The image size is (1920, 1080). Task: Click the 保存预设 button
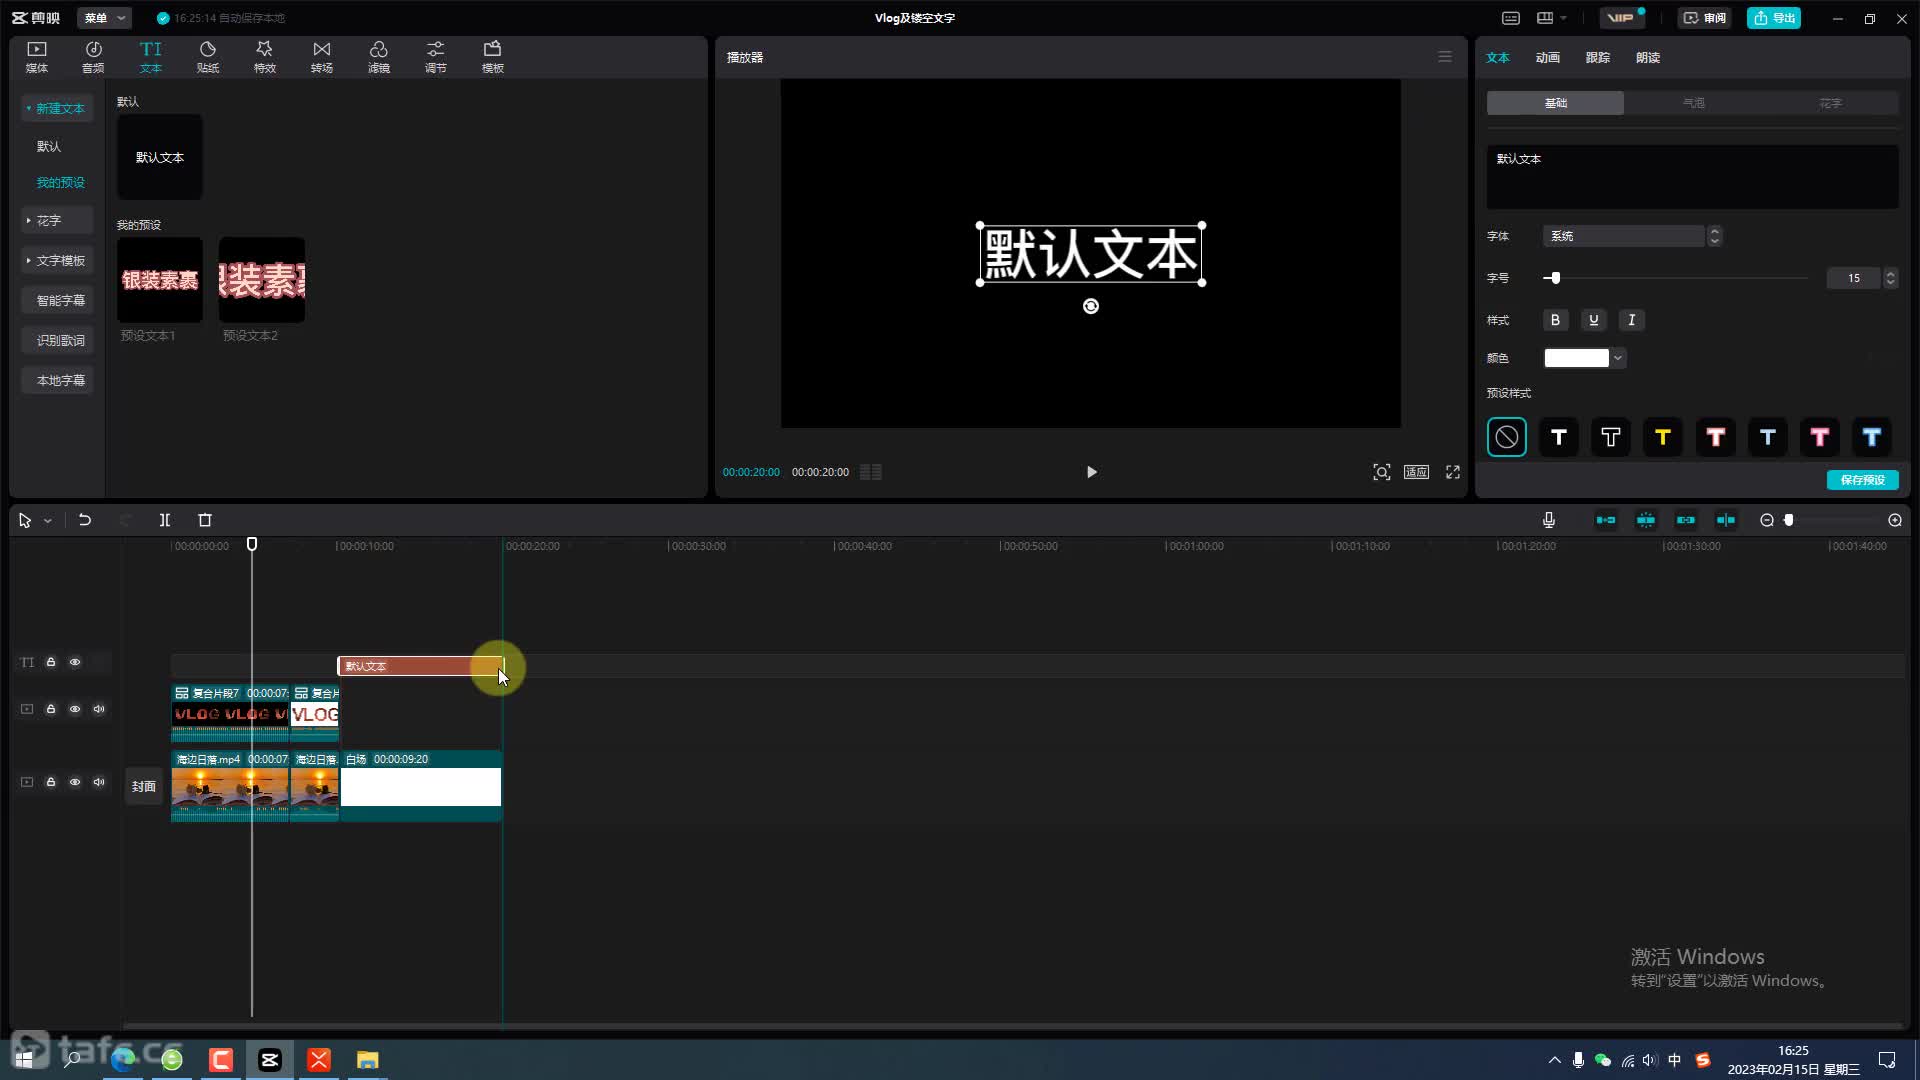(x=1862, y=480)
